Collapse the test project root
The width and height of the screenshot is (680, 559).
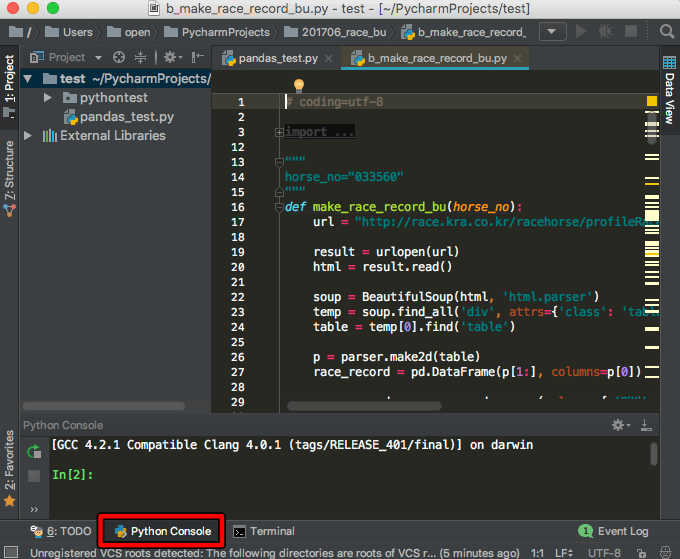click(x=28, y=78)
